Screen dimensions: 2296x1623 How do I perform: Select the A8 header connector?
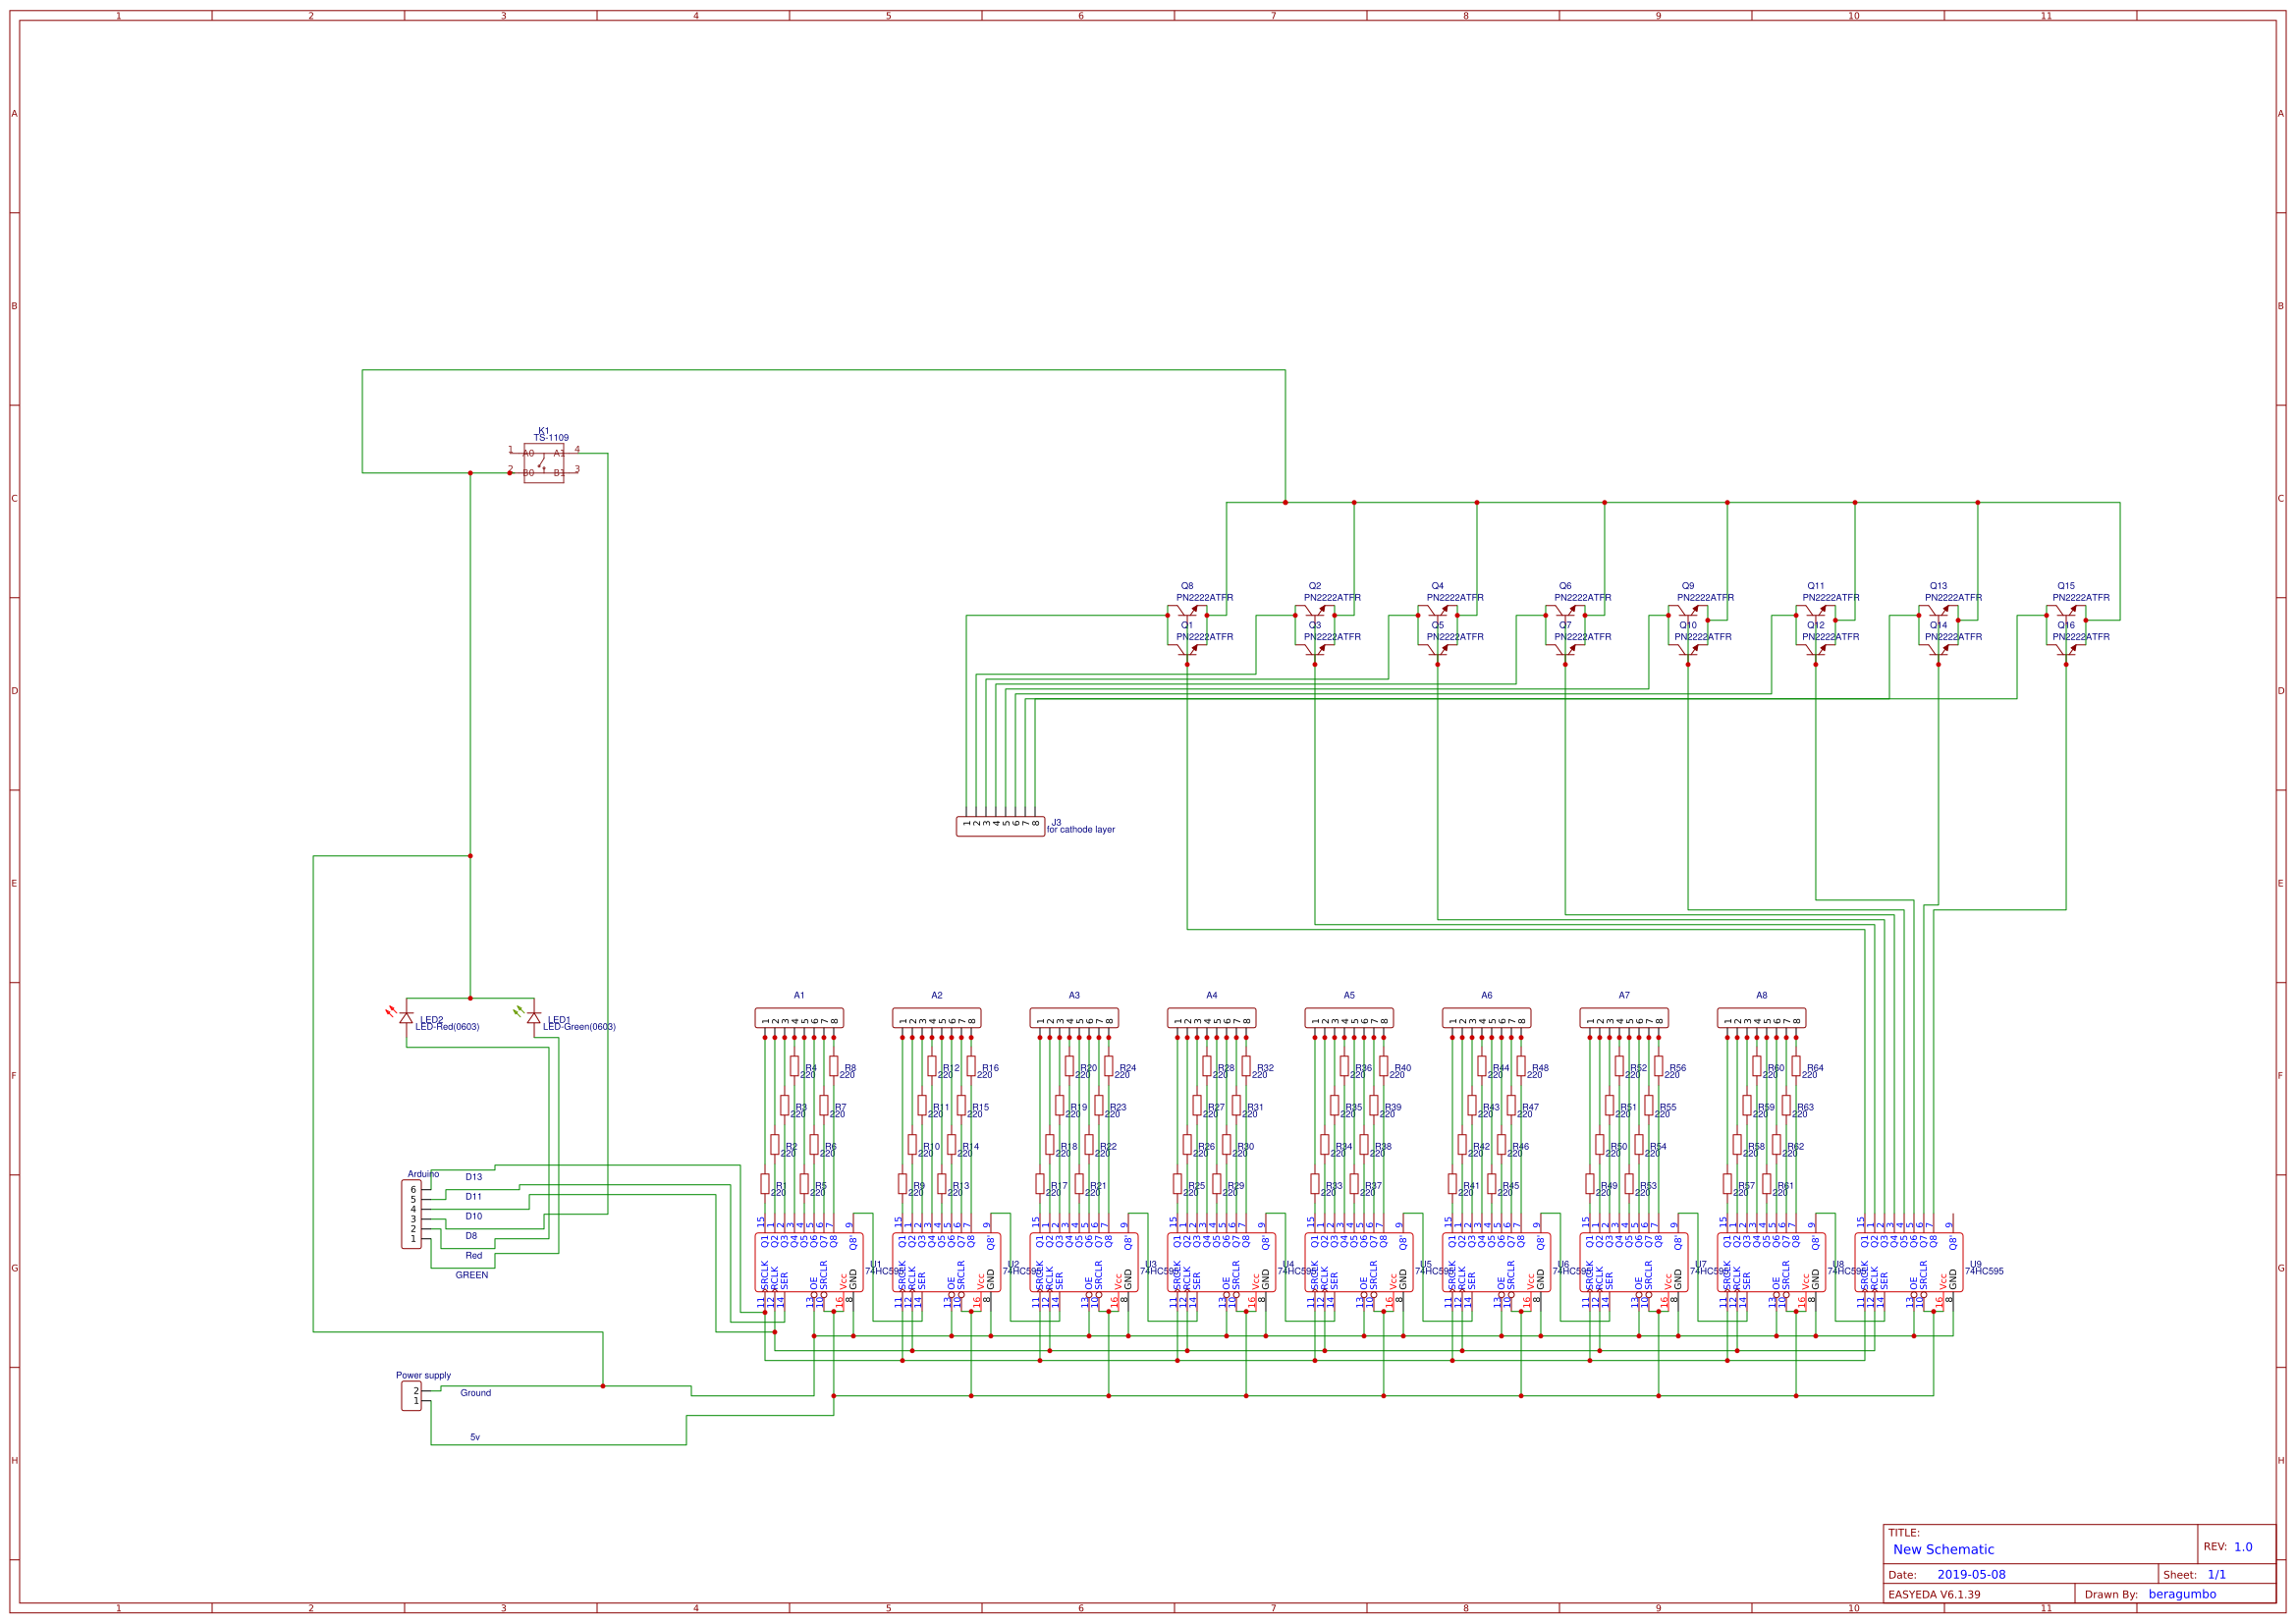1760,1018
